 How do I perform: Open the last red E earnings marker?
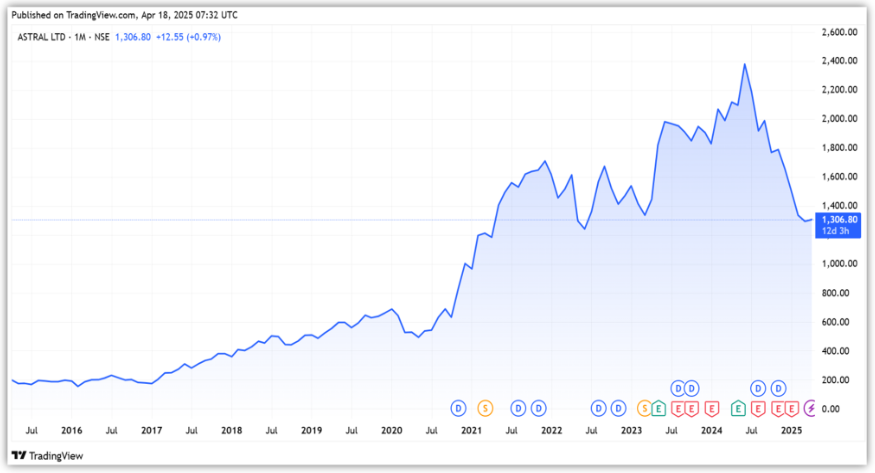pyautogui.click(x=792, y=408)
